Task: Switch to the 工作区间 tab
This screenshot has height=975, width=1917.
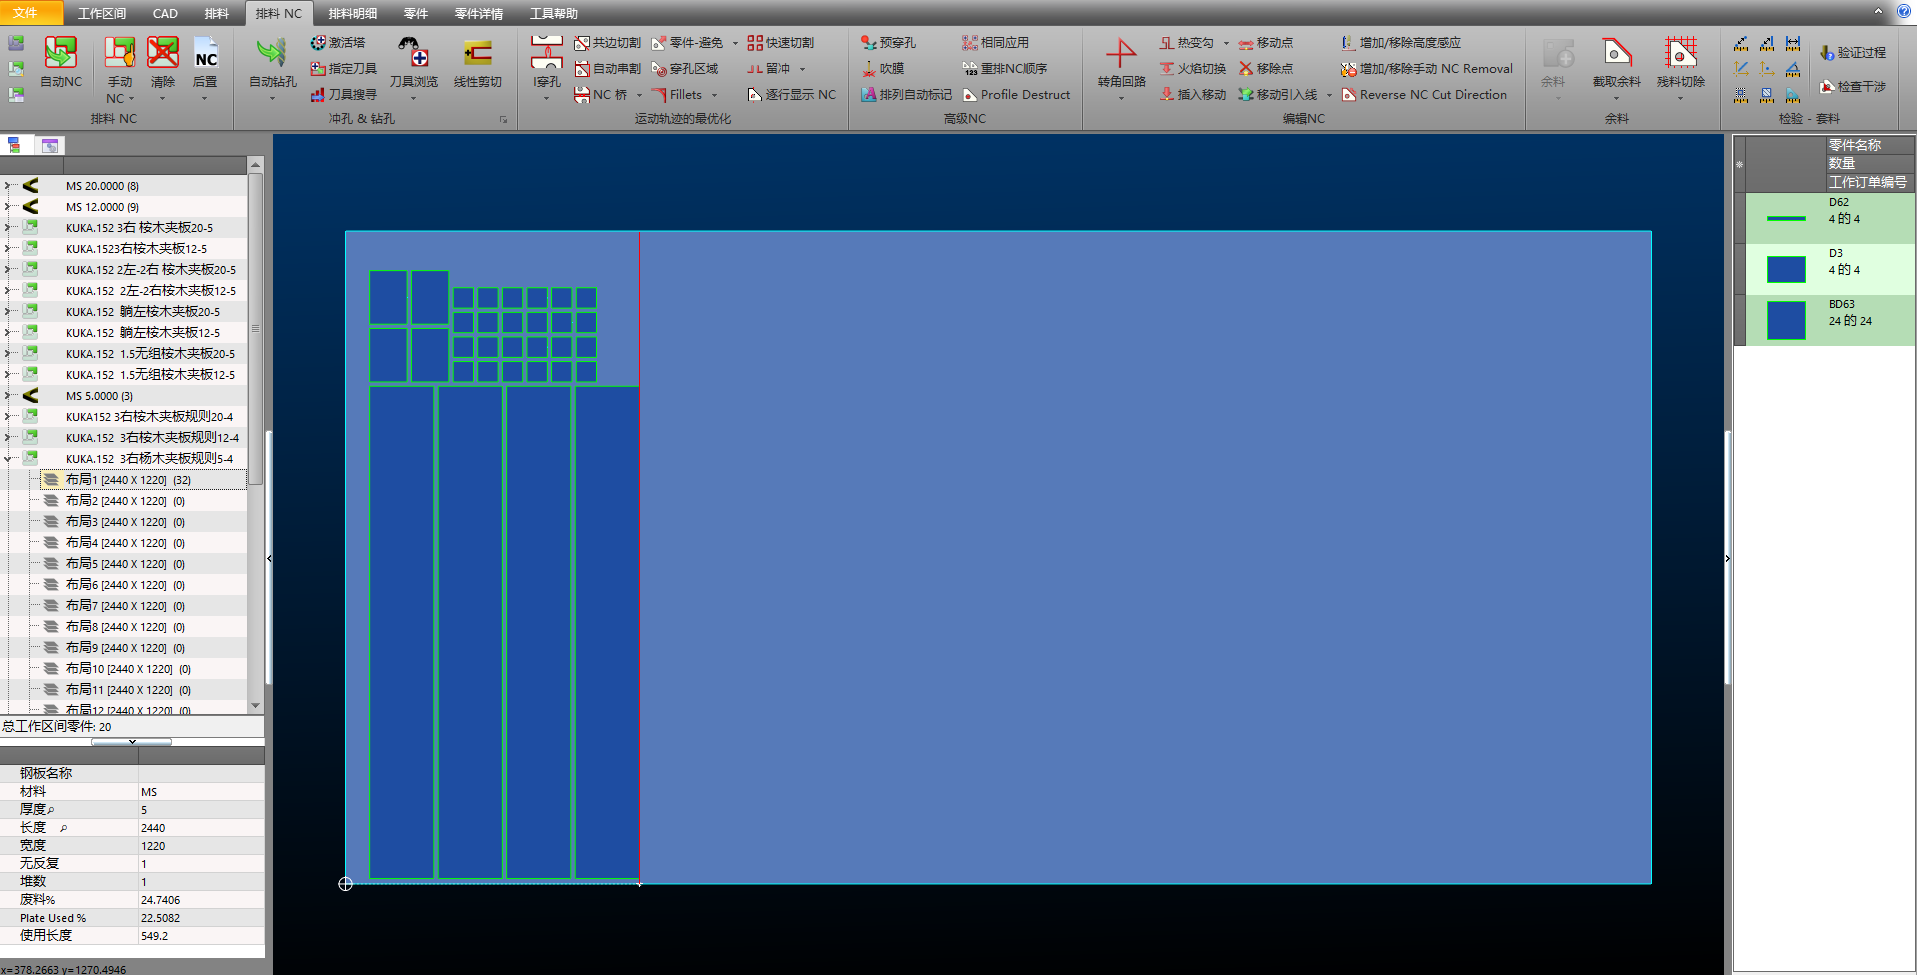Action: (102, 13)
